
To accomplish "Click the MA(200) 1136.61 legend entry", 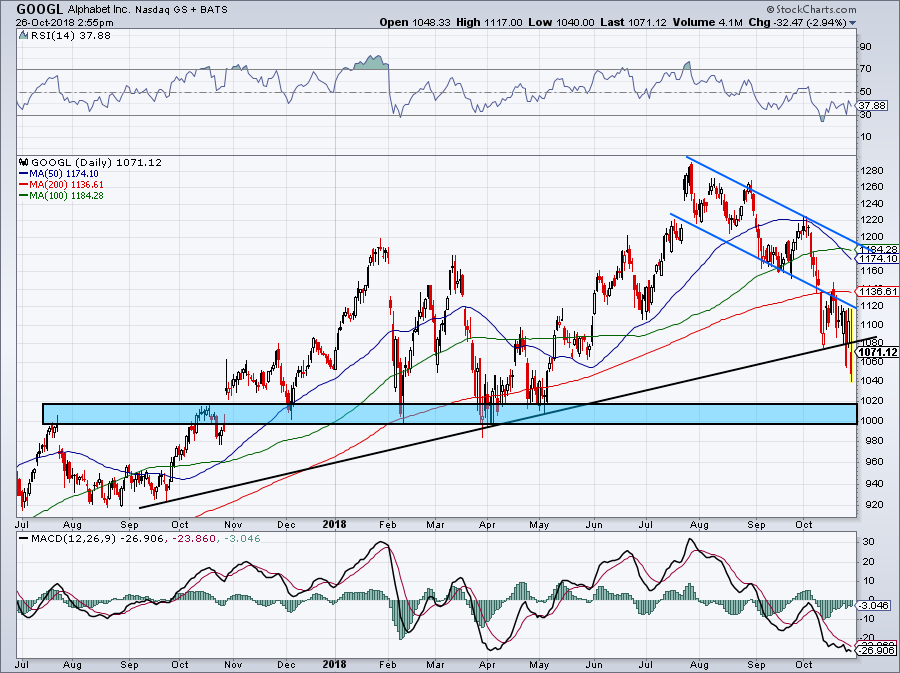I will coord(61,185).
